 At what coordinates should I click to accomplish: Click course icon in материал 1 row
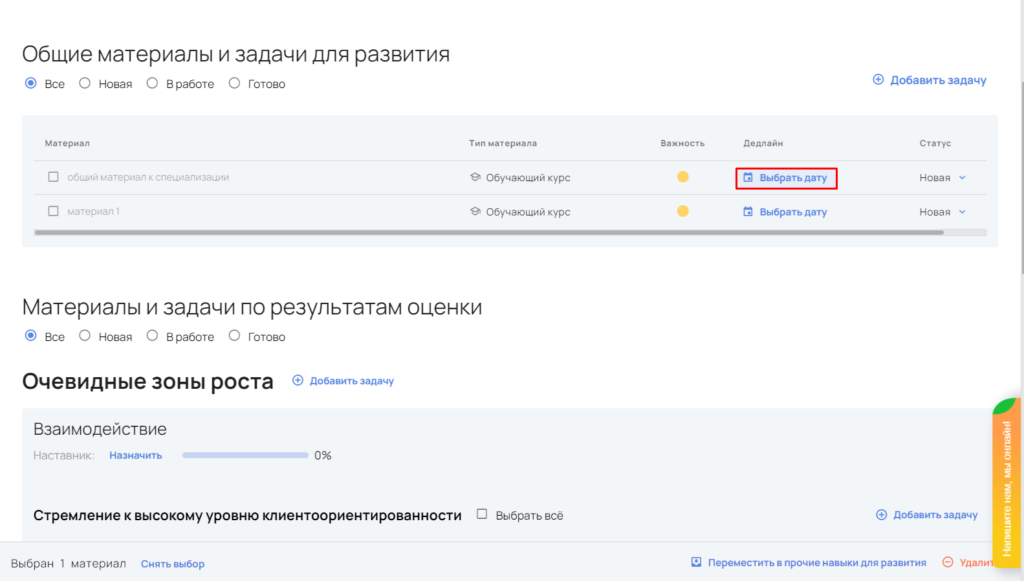coord(475,212)
